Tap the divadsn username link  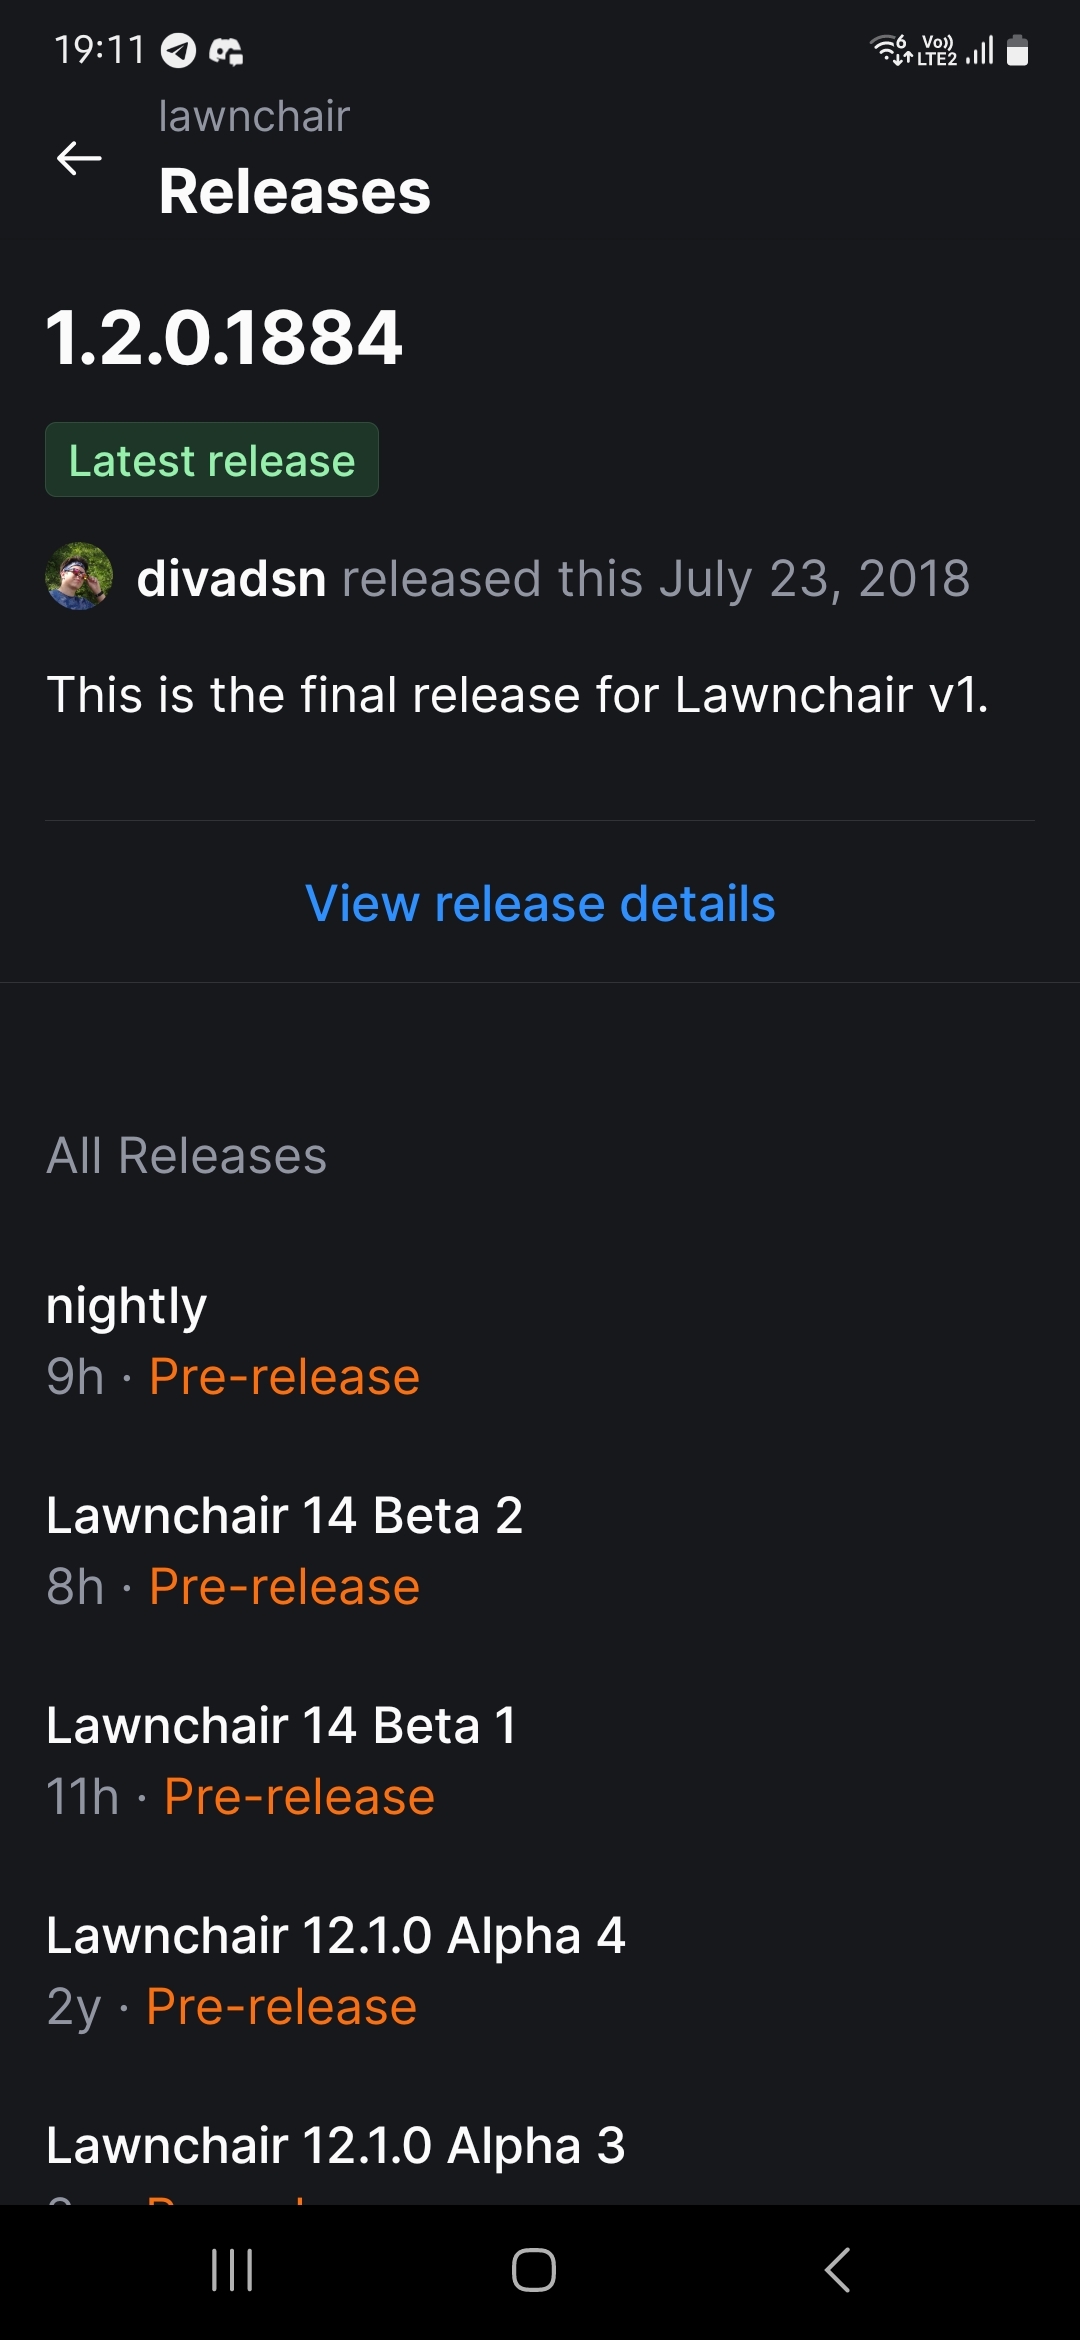coord(232,579)
